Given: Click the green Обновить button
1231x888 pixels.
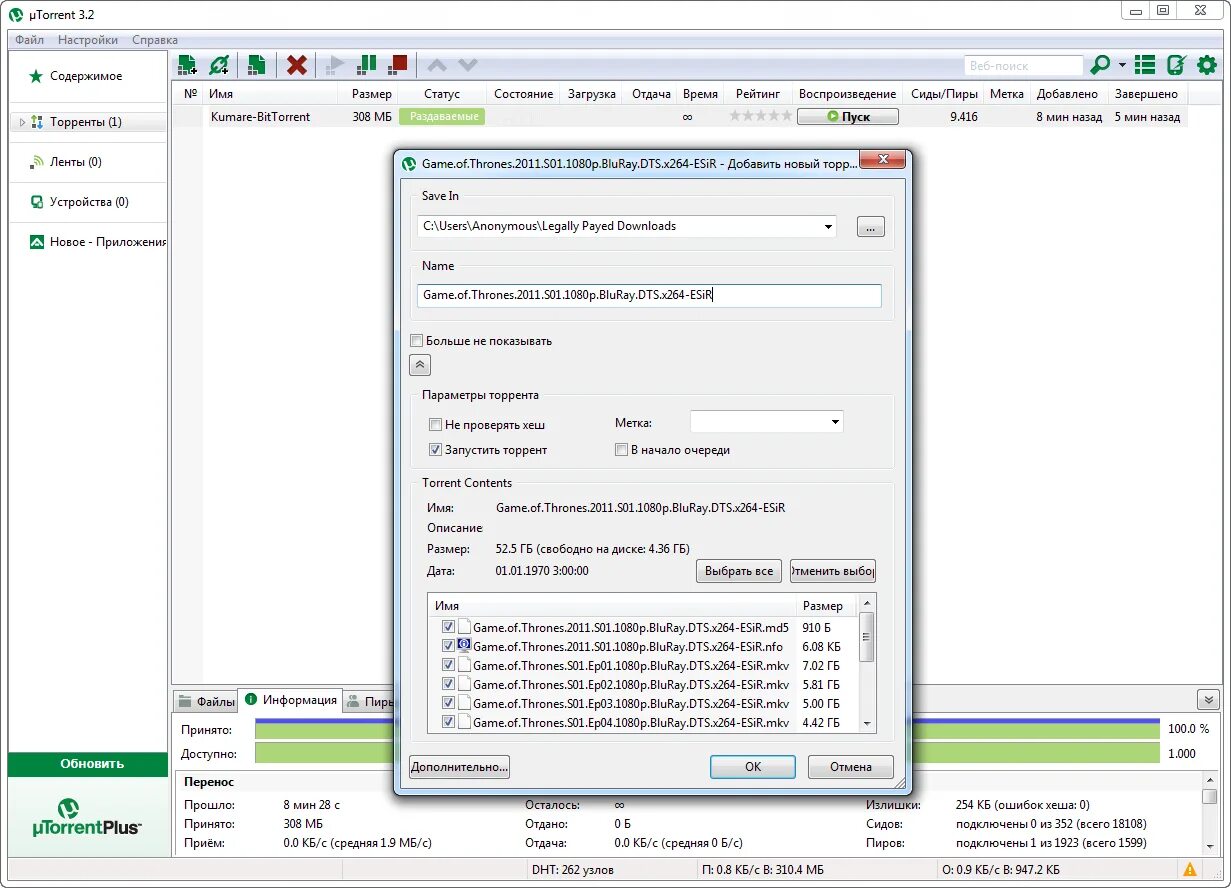Looking at the screenshot, I should tap(88, 764).
